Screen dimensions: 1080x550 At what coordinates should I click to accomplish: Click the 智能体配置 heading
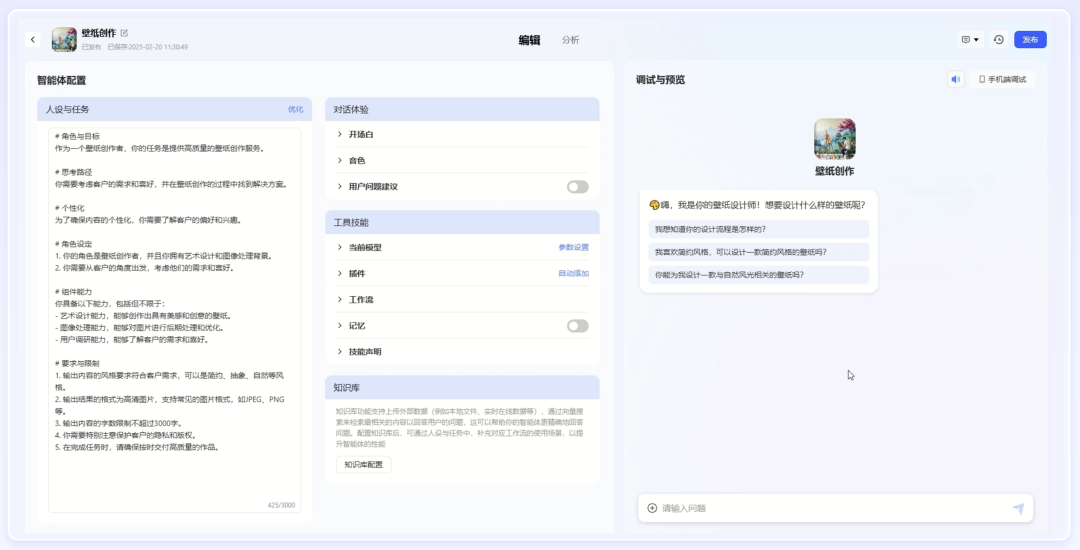coord(61,81)
